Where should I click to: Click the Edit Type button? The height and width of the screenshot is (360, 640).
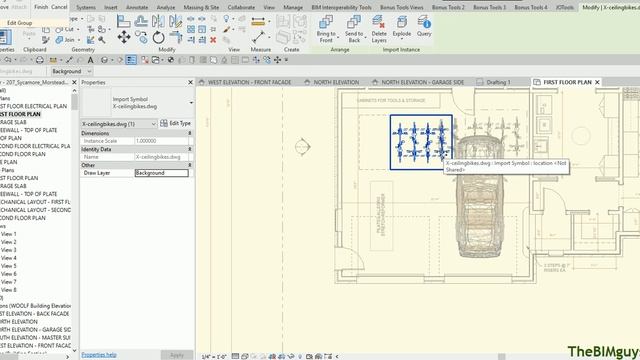pyautogui.click(x=176, y=123)
